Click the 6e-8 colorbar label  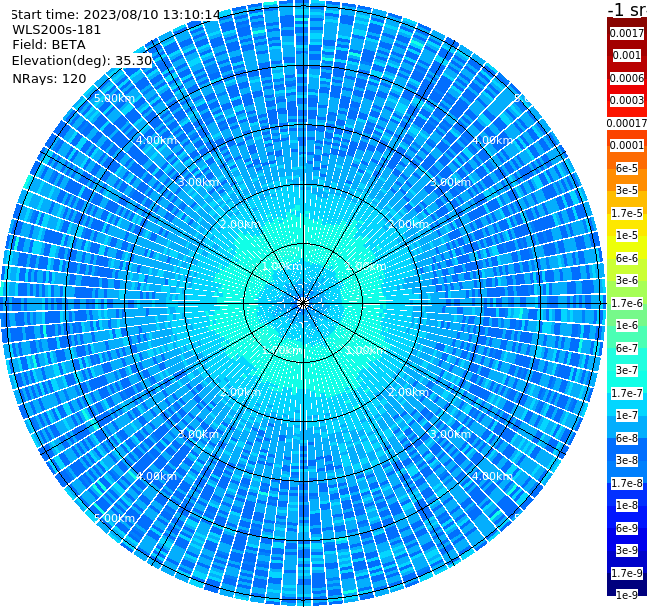(x=627, y=438)
